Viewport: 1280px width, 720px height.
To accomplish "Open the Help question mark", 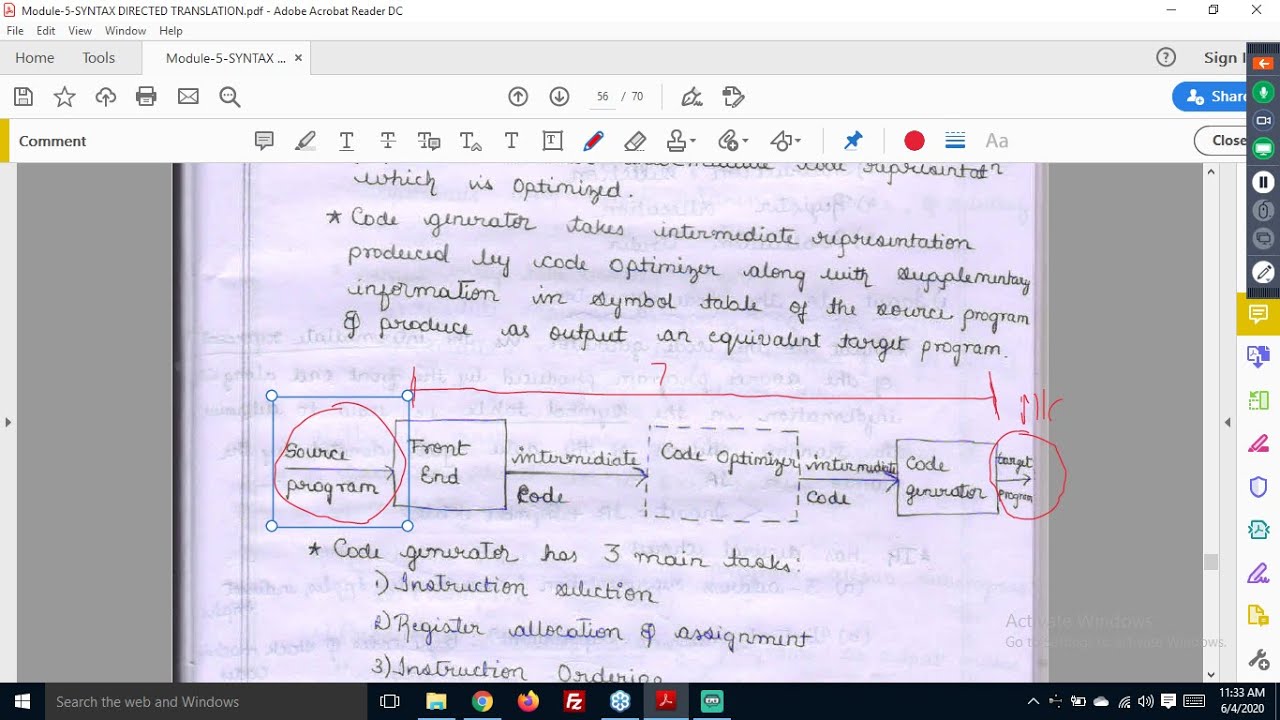I will [x=1166, y=58].
